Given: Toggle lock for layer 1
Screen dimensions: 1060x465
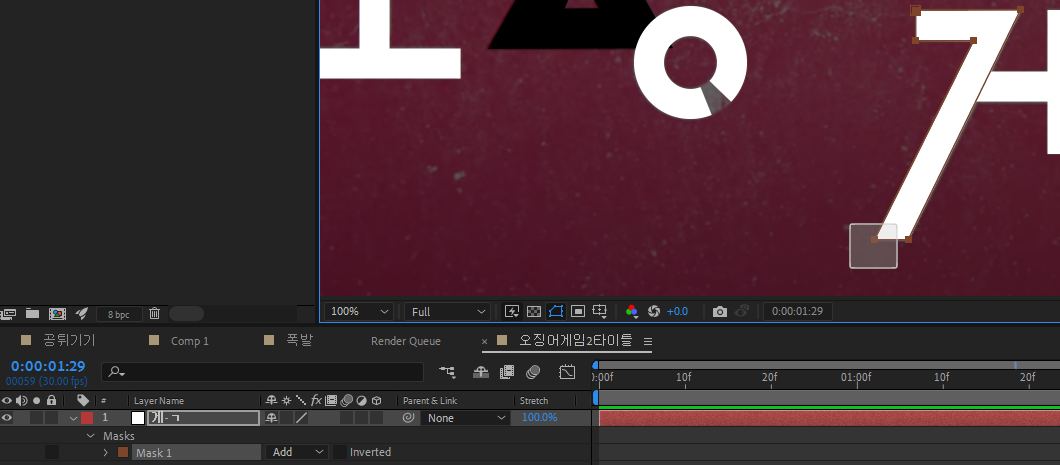Looking at the screenshot, I should coord(51,418).
